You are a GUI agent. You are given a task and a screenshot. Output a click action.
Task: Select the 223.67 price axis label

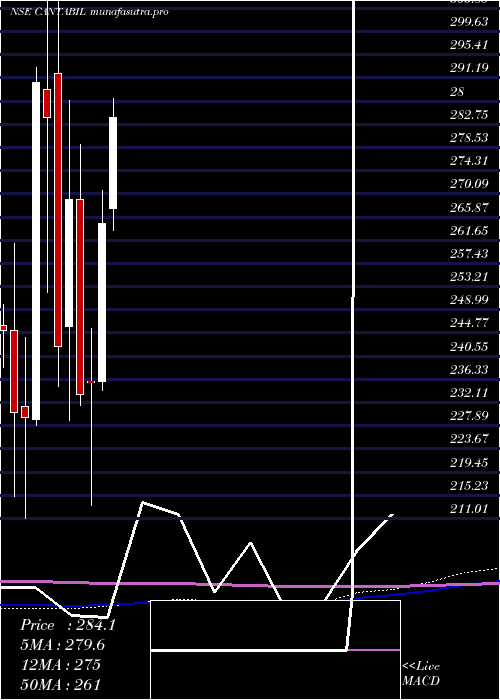469,439
